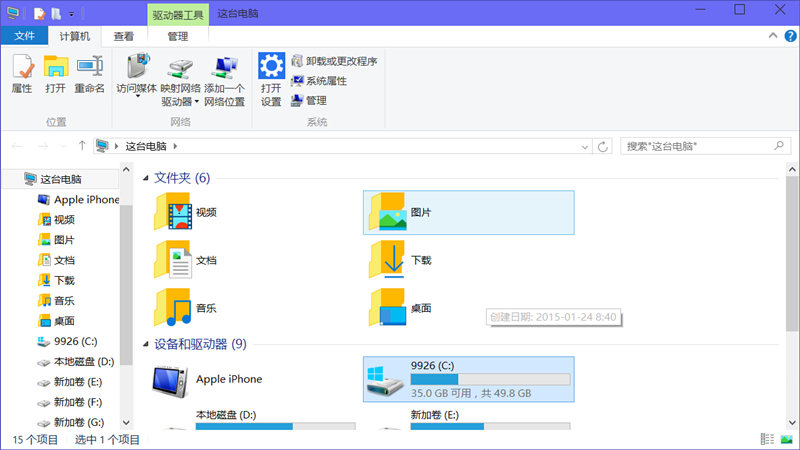This screenshot has height=450, width=800.
Task: Select the 桌面 folder icon in content area
Action: 387,307
